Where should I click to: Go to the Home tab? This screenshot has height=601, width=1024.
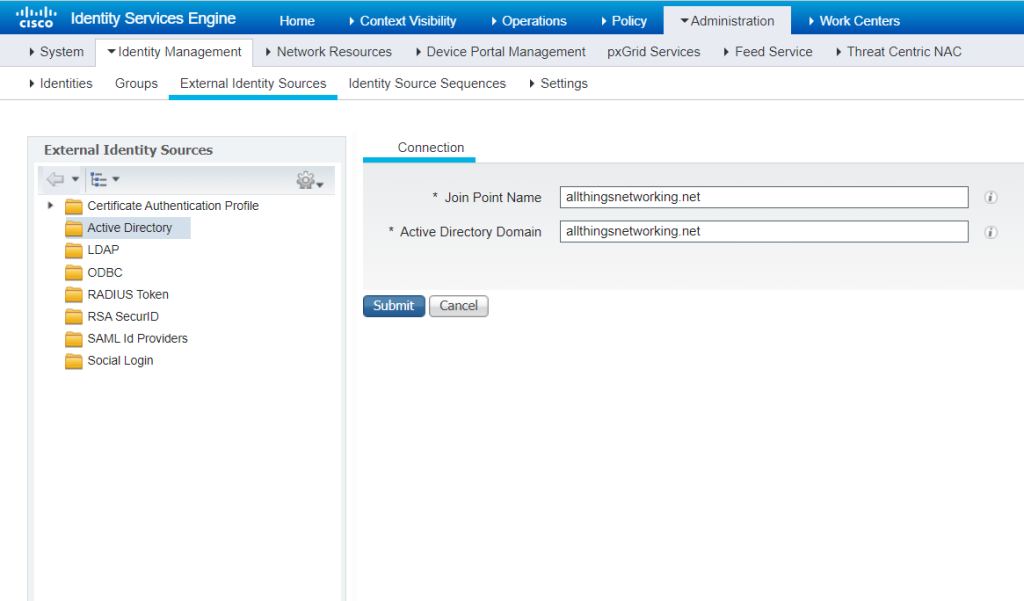tap(297, 21)
